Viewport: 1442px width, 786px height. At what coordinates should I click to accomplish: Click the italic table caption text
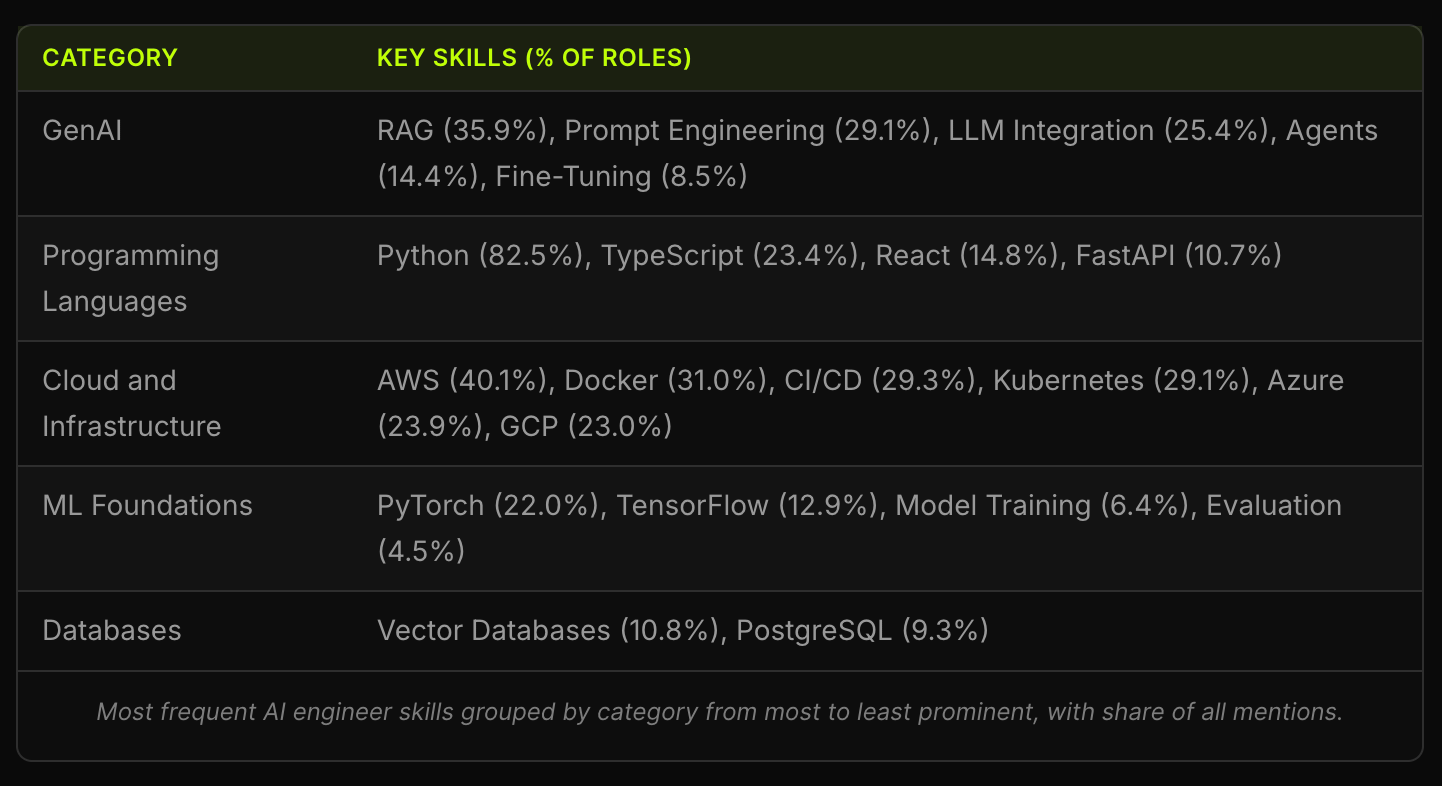(720, 712)
